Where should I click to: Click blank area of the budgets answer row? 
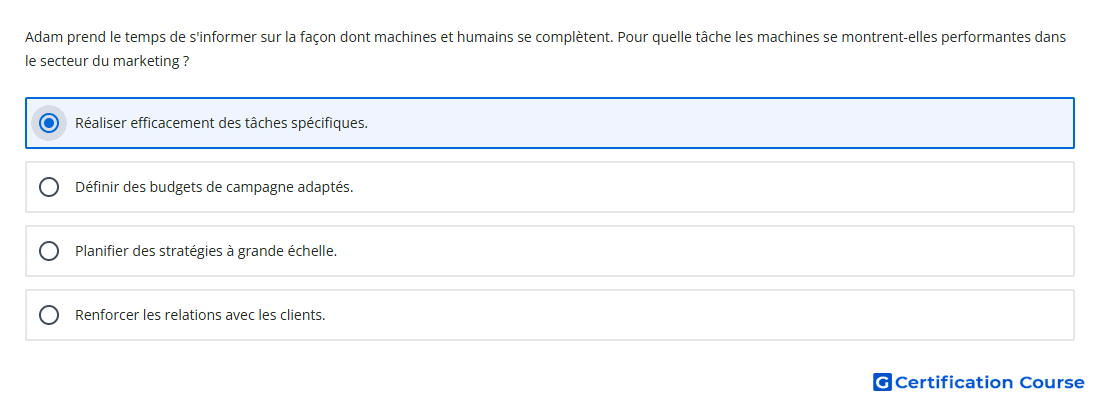click(702, 187)
